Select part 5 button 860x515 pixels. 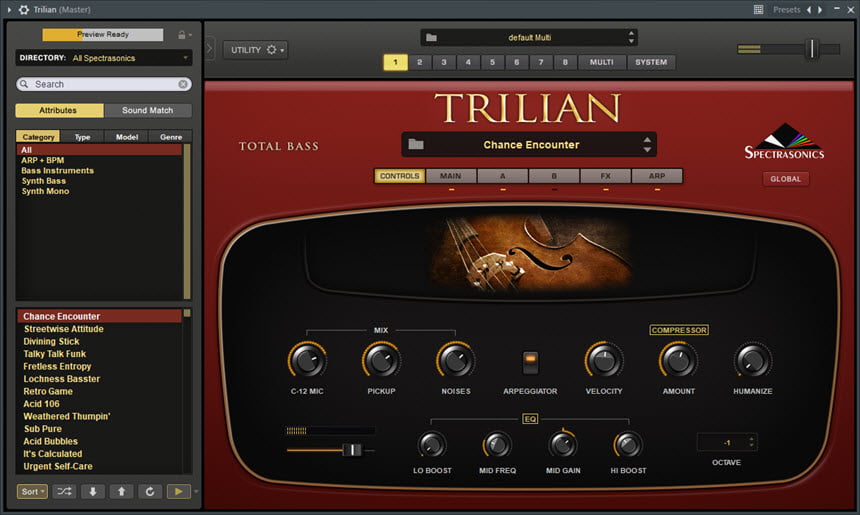493,62
